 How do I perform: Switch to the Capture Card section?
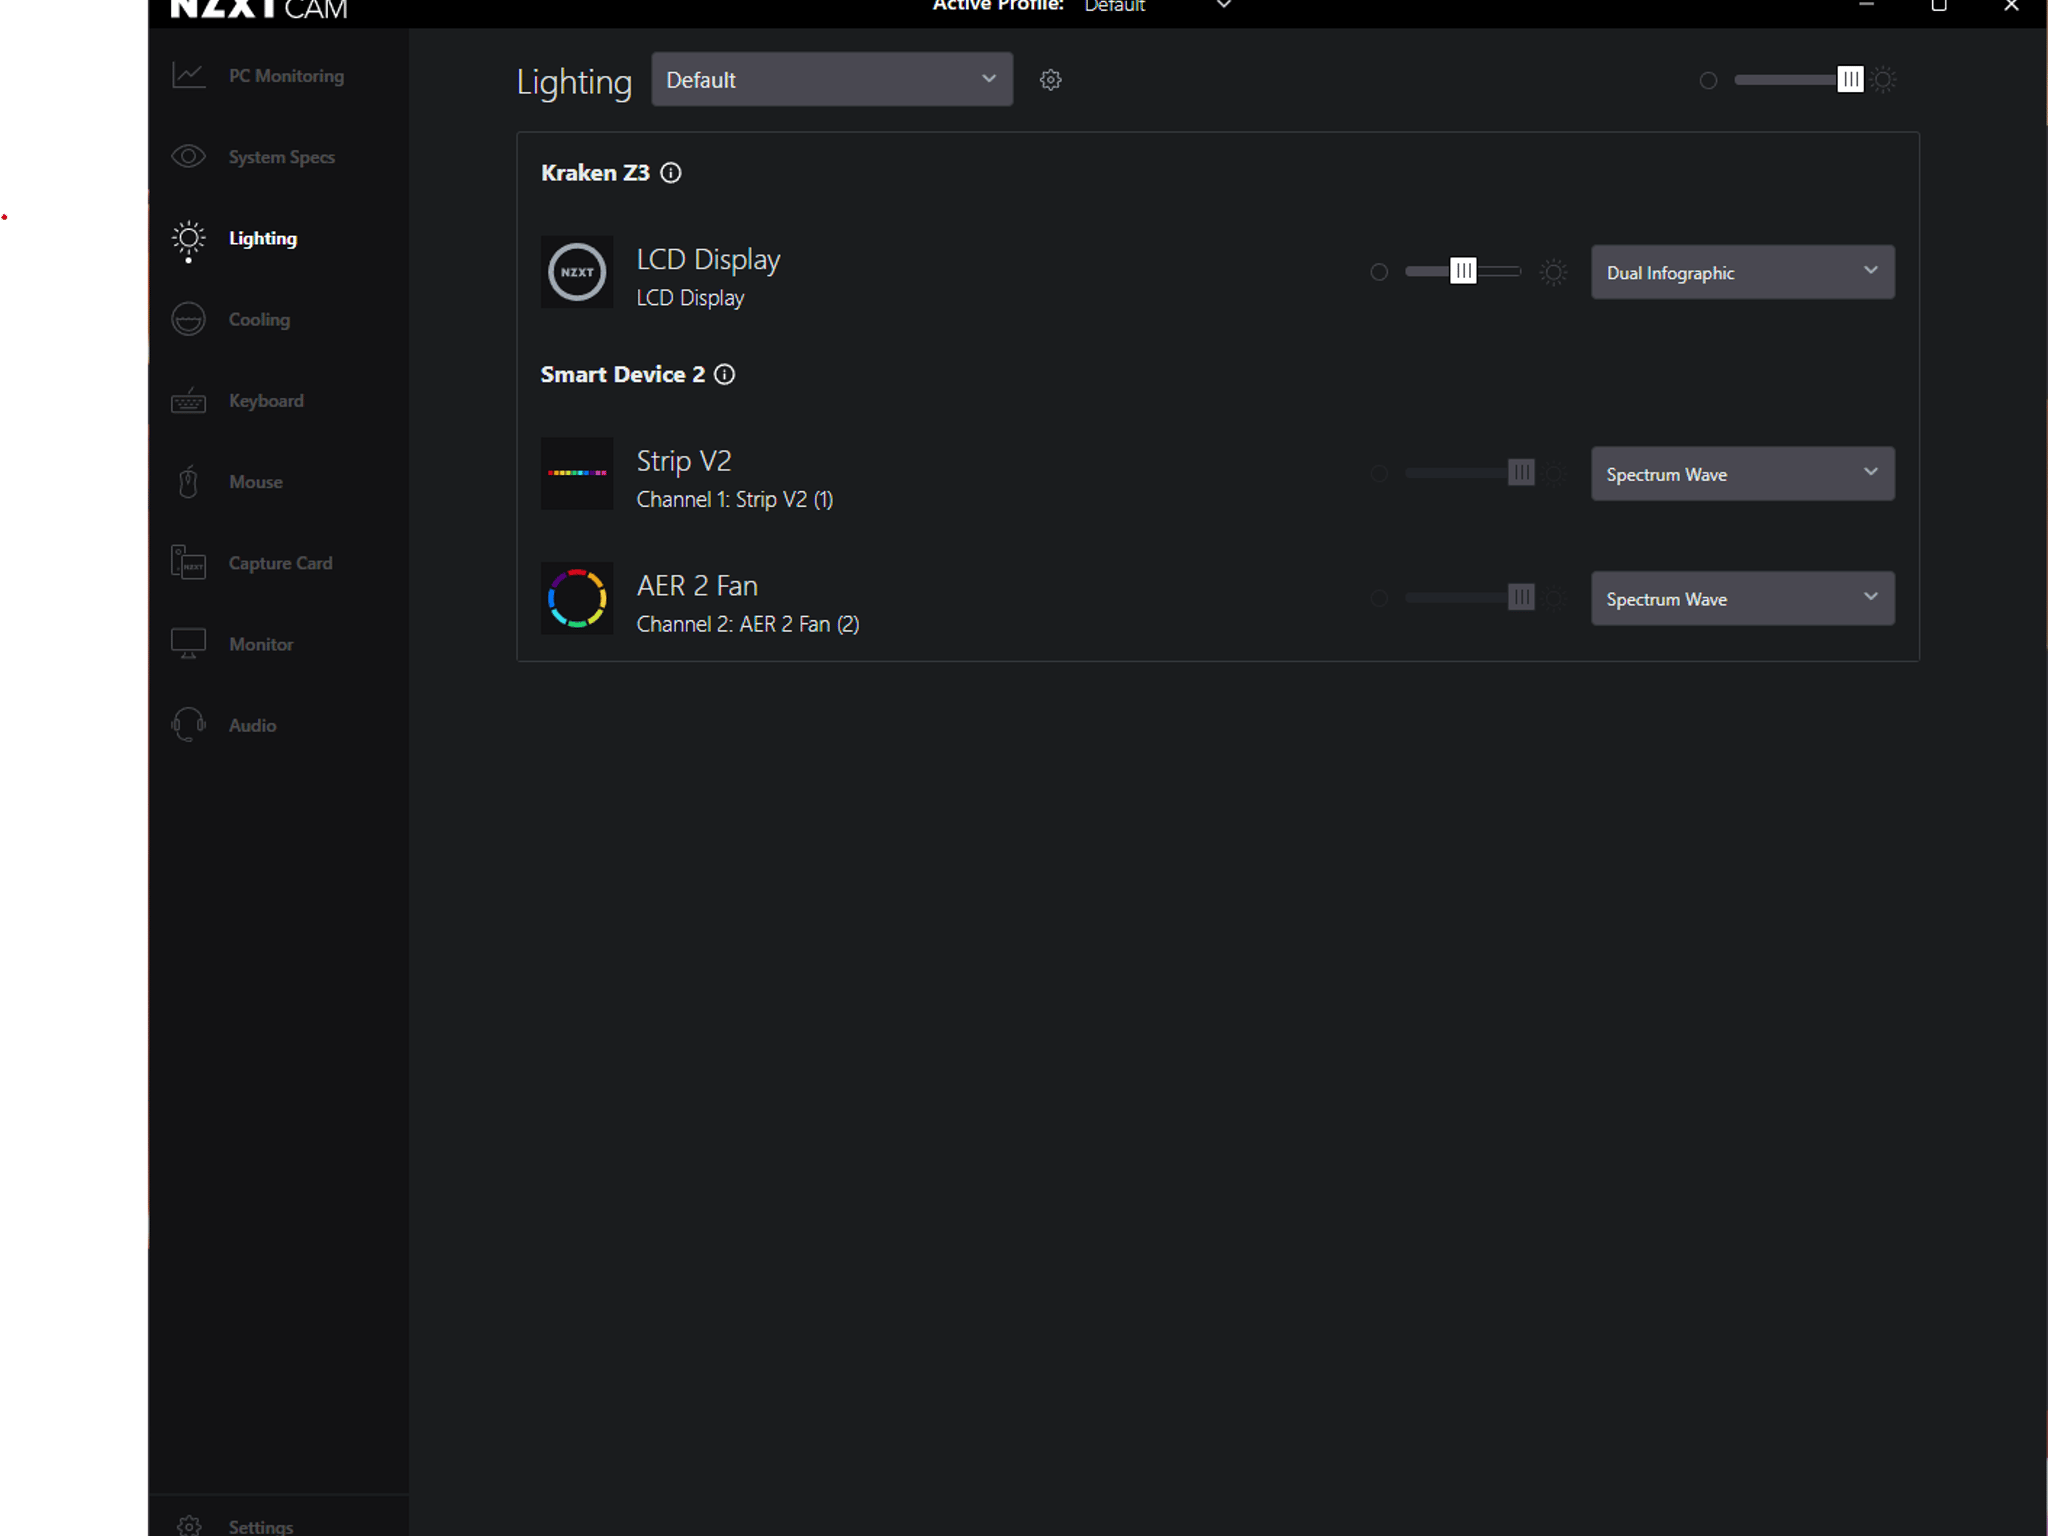click(x=280, y=563)
